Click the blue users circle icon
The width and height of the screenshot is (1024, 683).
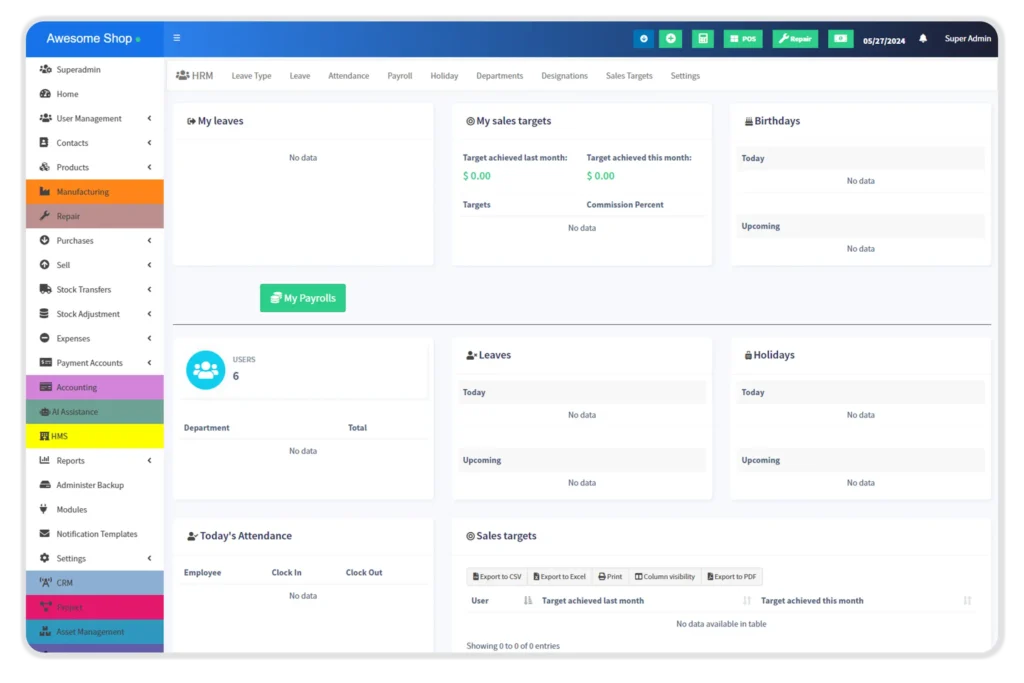tap(206, 370)
